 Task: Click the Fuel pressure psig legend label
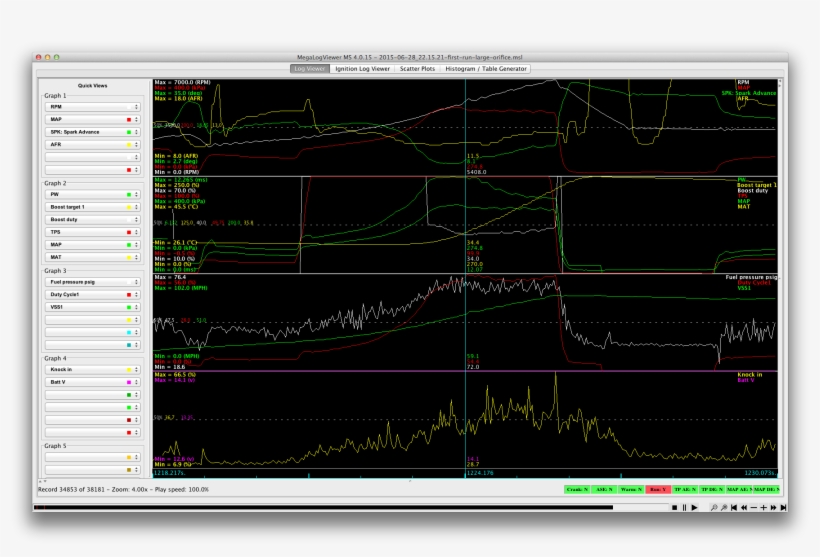pyautogui.click(x=751, y=277)
